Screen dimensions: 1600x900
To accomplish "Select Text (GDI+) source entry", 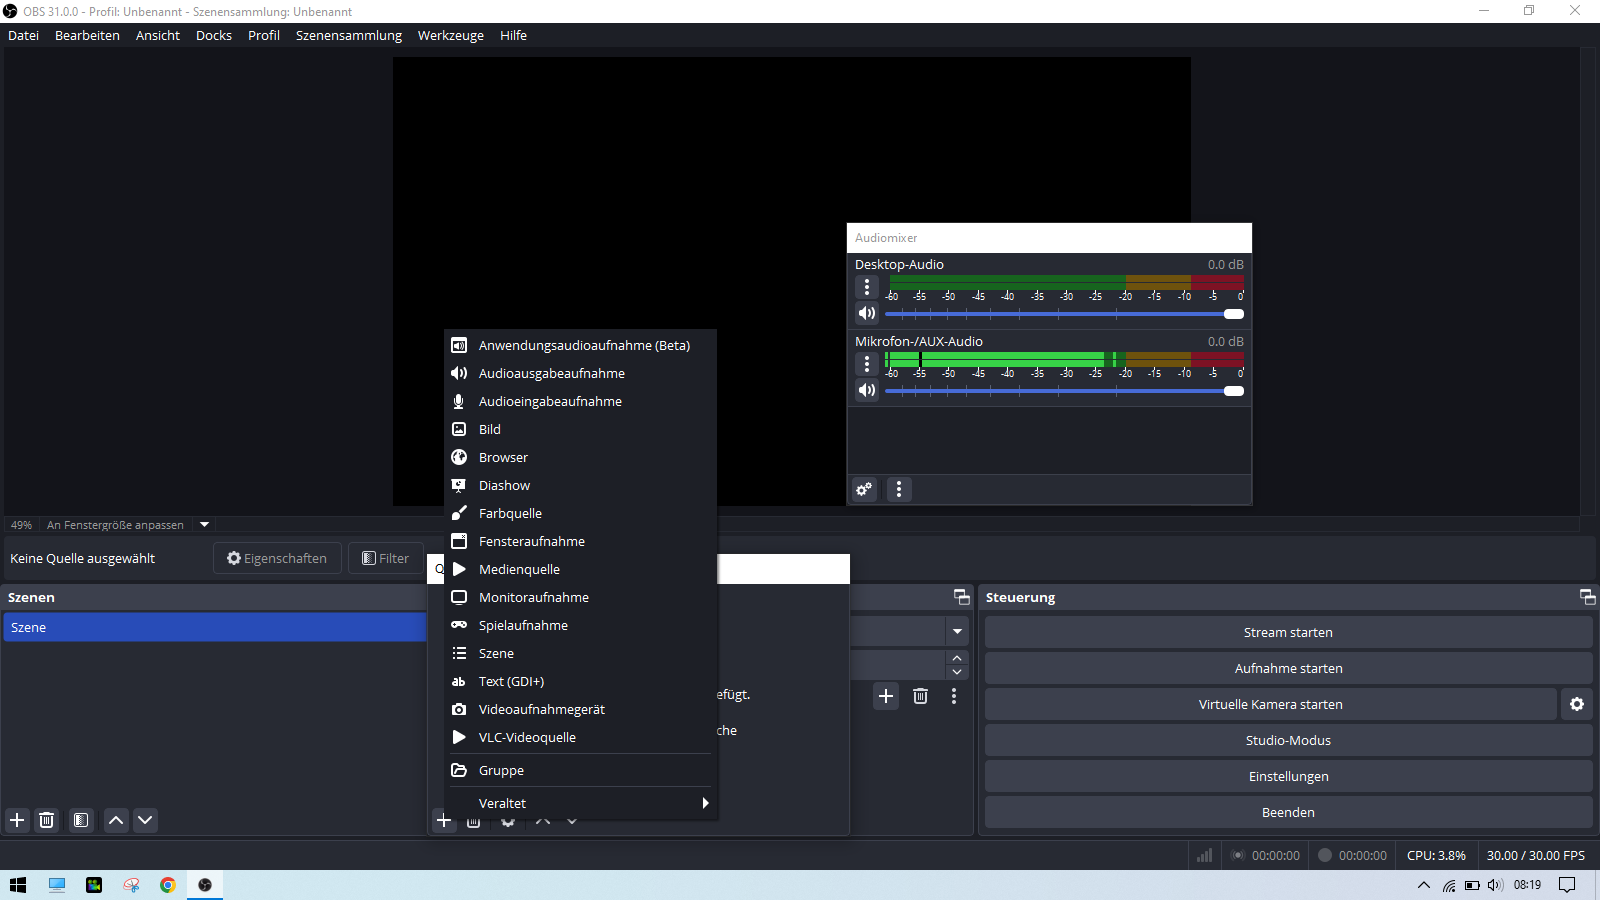I will pos(580,681).
